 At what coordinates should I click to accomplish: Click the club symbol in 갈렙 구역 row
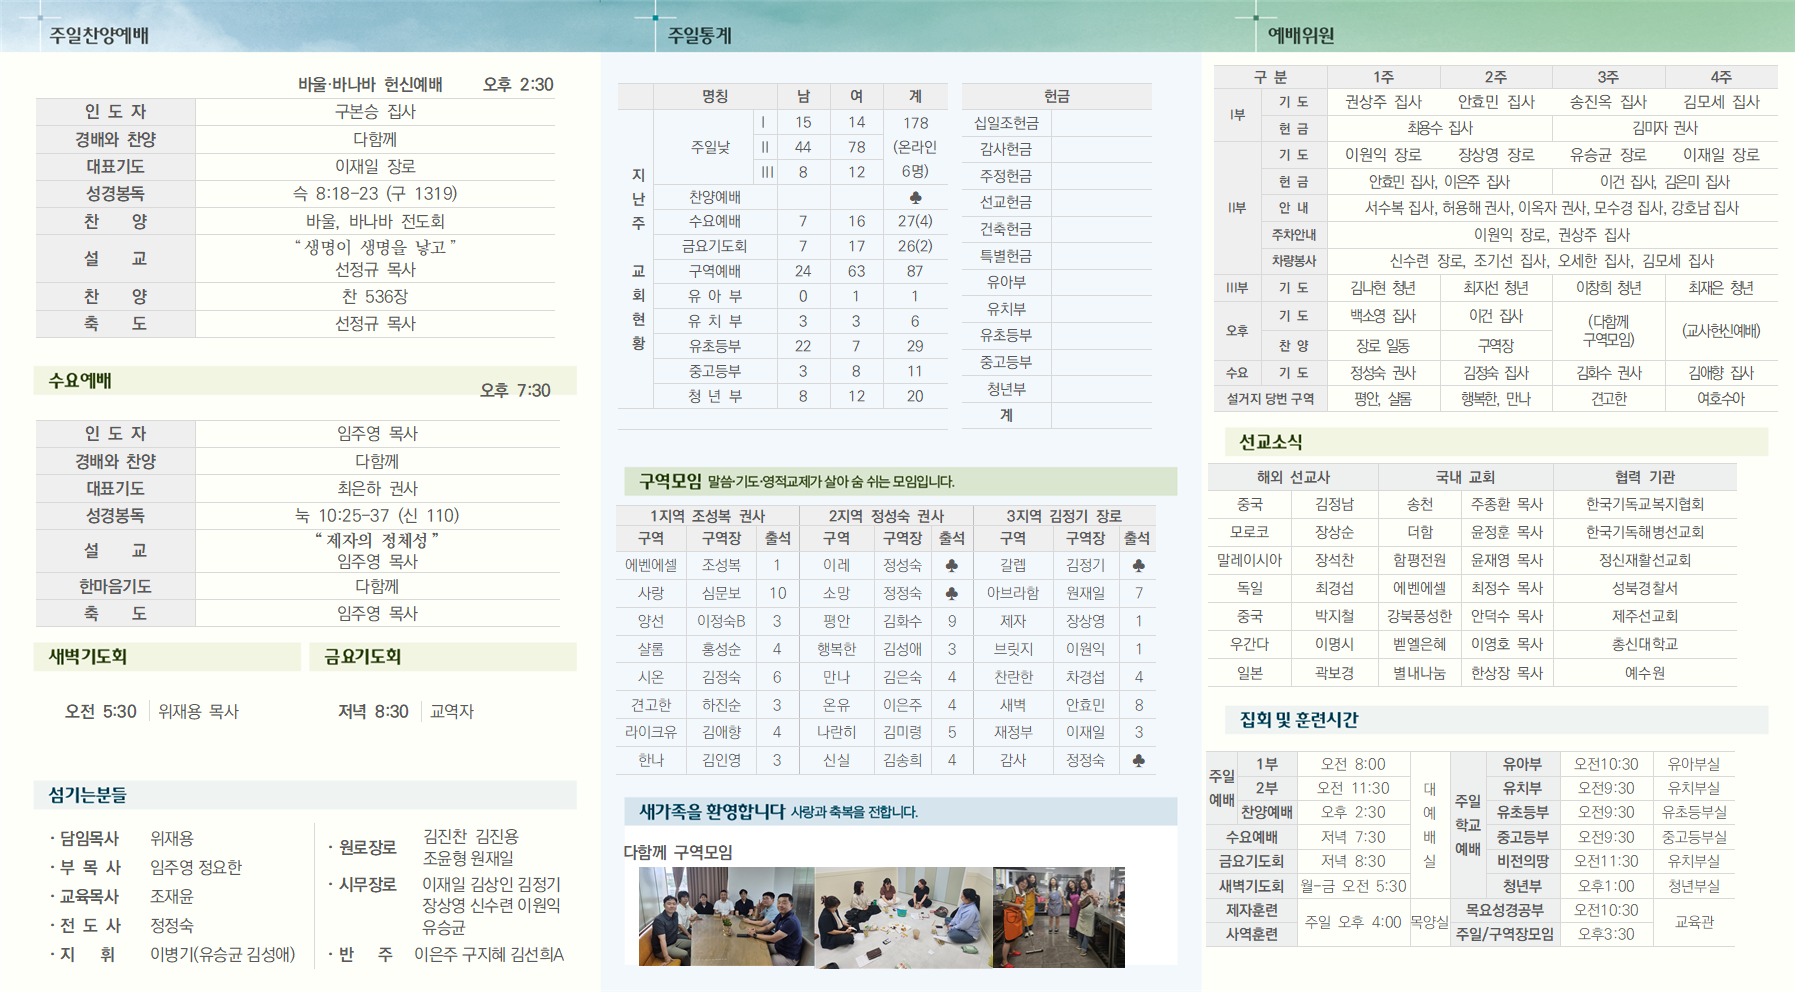click(1138, 565)
